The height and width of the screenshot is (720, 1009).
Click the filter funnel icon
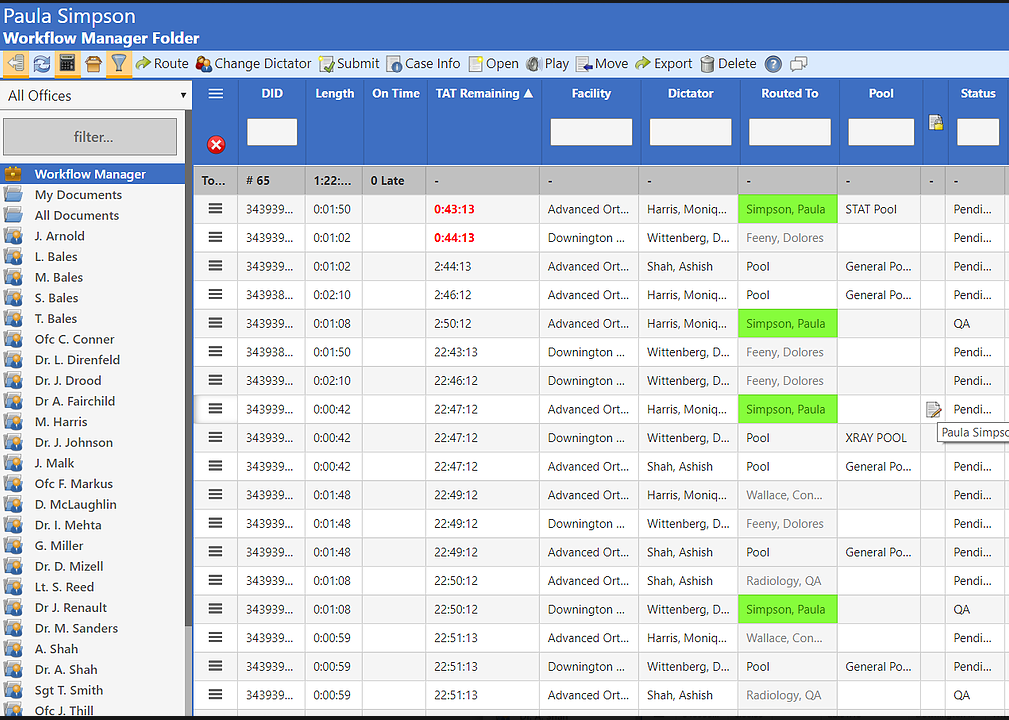tap(119, 63)
